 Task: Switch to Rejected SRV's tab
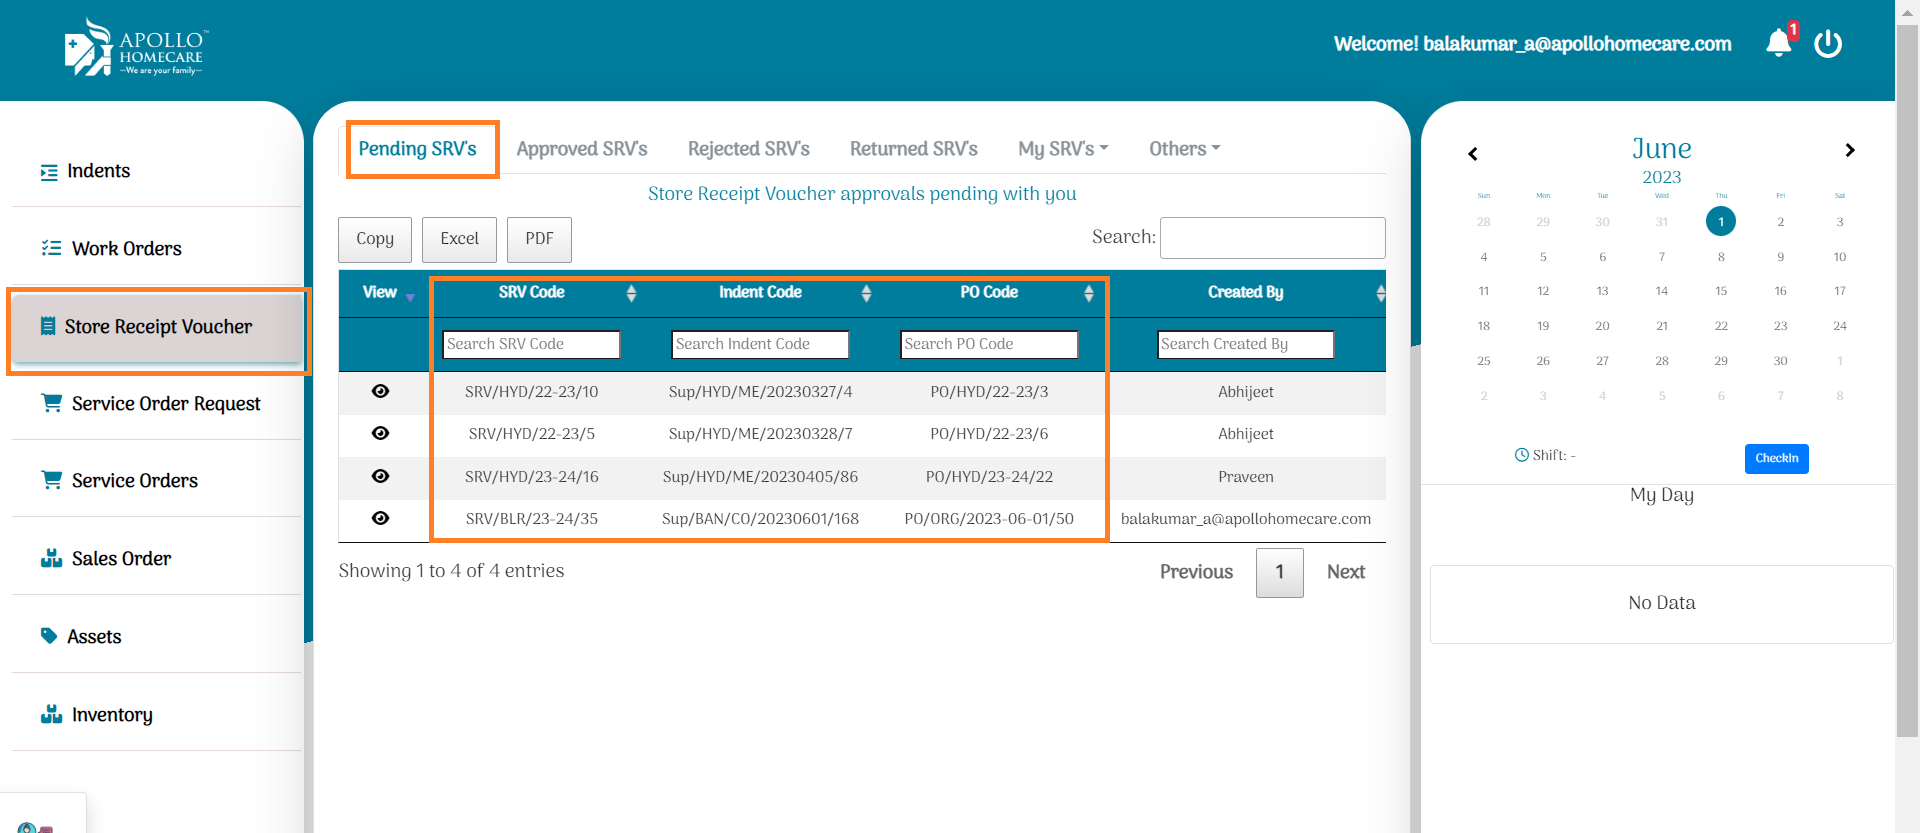tap(749, 149)
